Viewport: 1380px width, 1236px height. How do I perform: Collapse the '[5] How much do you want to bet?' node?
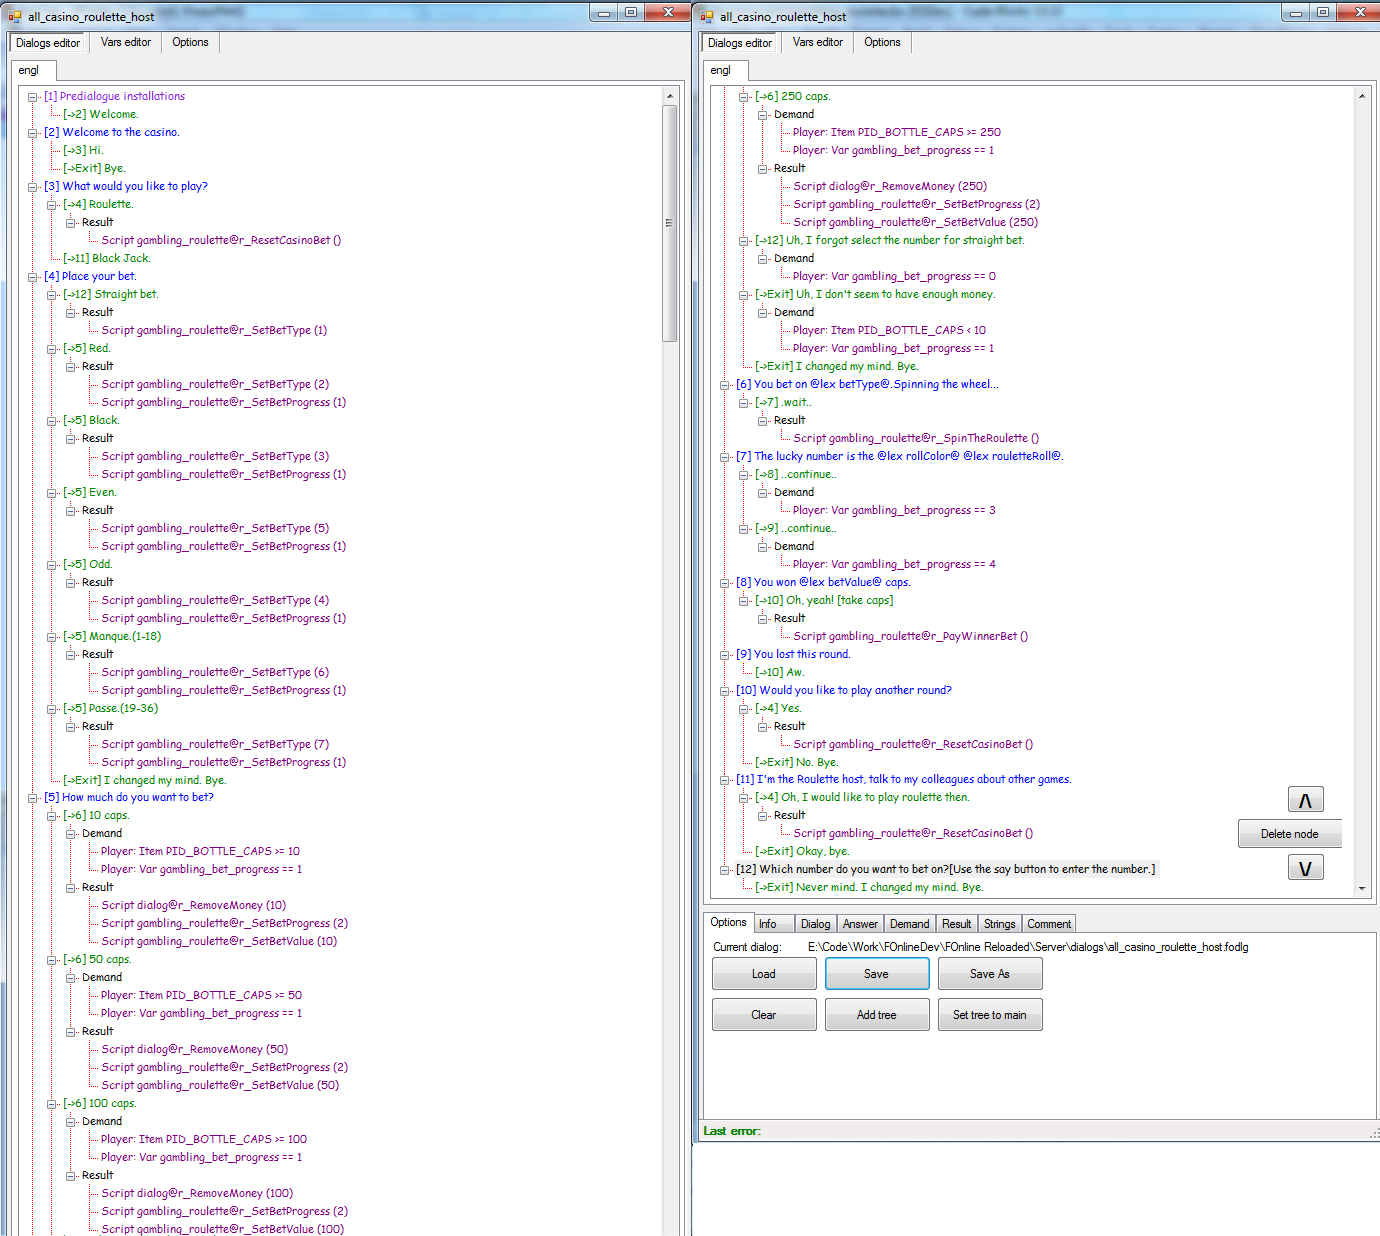coord(33,798)
